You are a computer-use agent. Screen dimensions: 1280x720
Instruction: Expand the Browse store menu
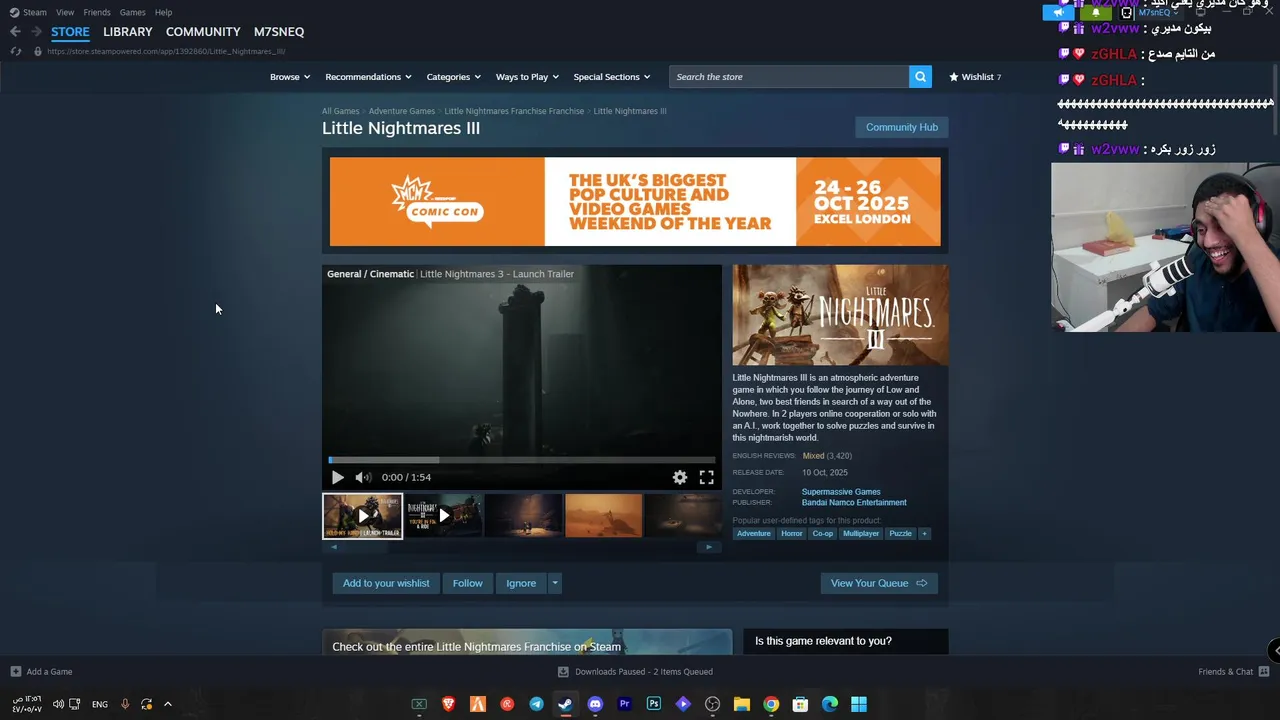[290, 77]
